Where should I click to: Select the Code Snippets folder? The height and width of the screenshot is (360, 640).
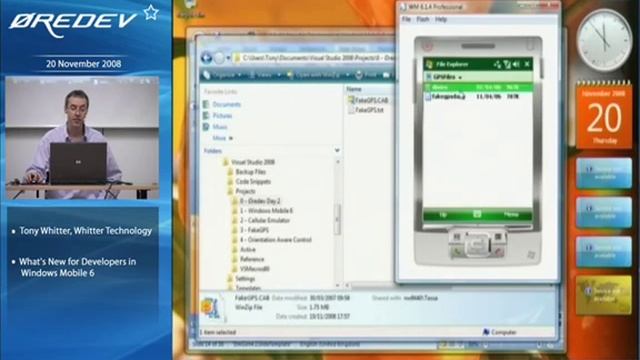[x=249, y=182]
